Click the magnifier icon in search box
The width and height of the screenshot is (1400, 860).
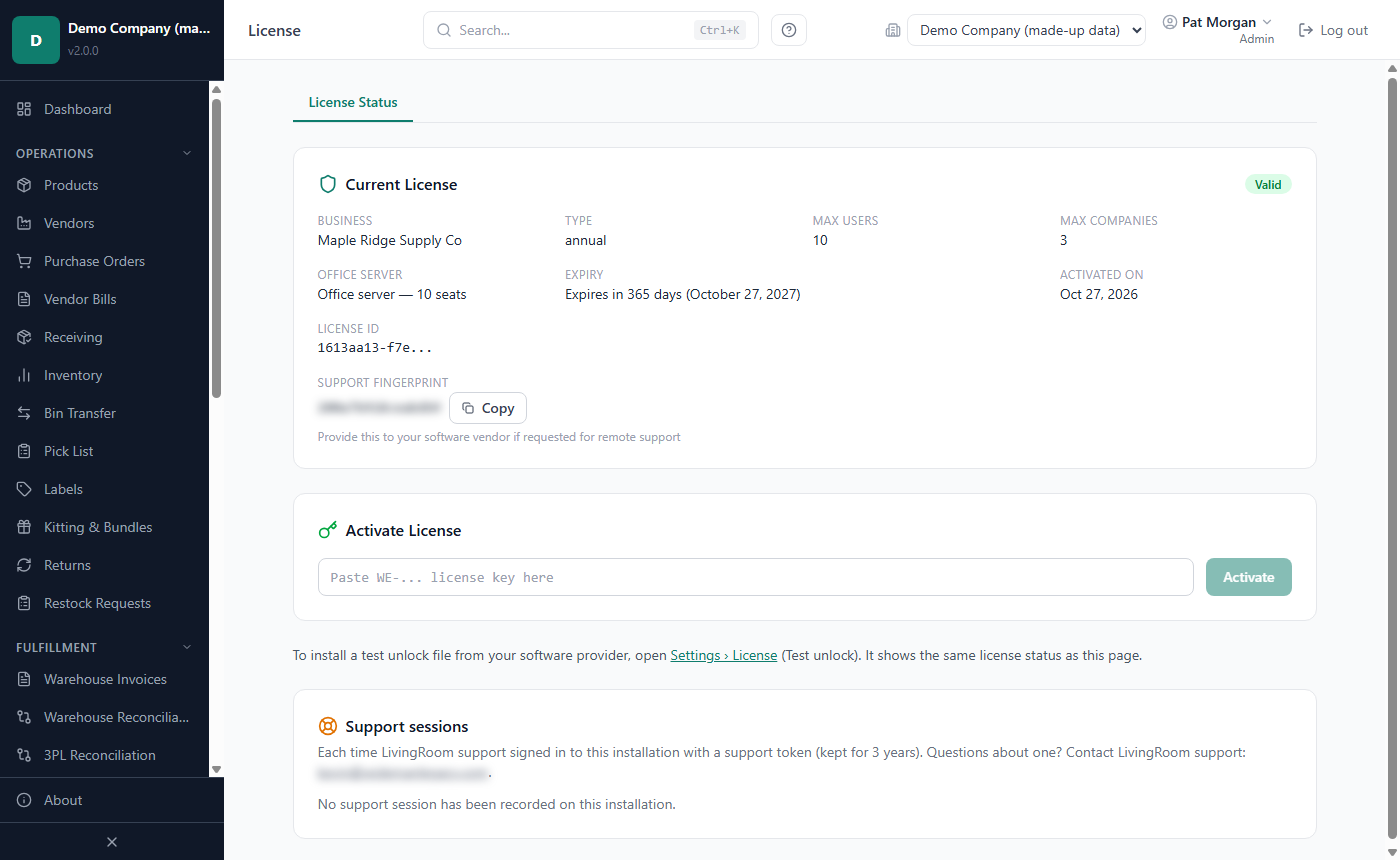(x=444, y=30)
